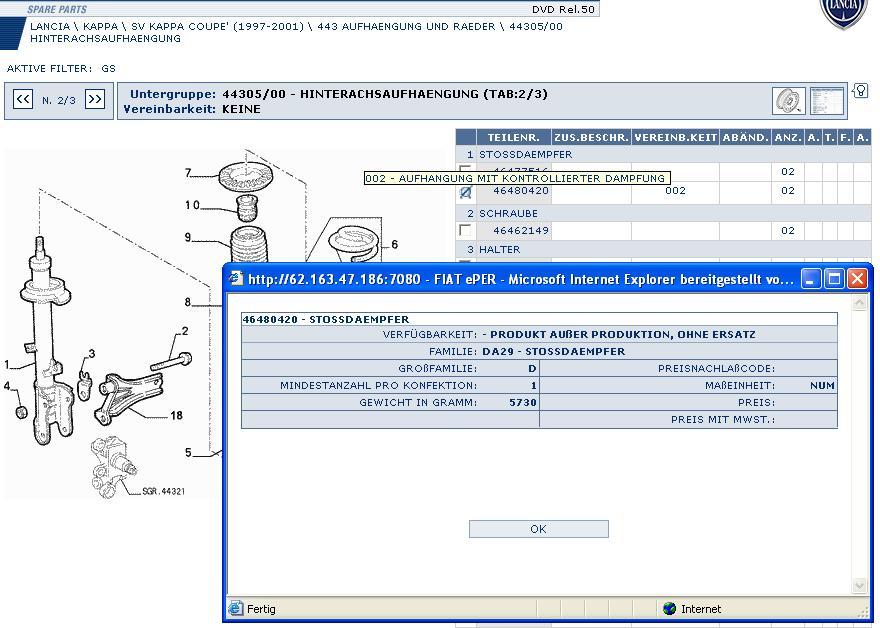
Task: Open HINTERACHSAUFHAENGUNG breadcrumb entry
Action: coord(106,39)
